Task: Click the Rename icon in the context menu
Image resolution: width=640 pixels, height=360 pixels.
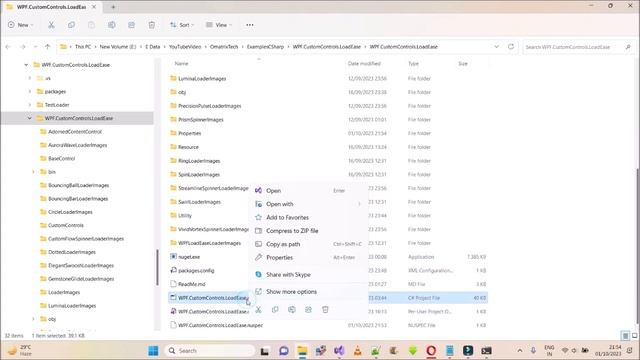Action: [291, 310]
